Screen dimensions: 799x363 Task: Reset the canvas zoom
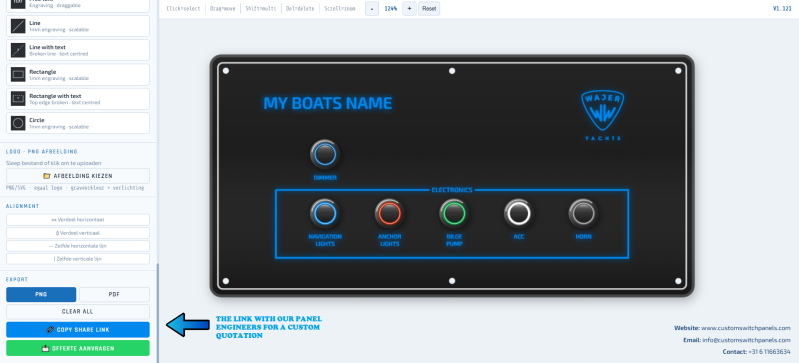point(429,9)
